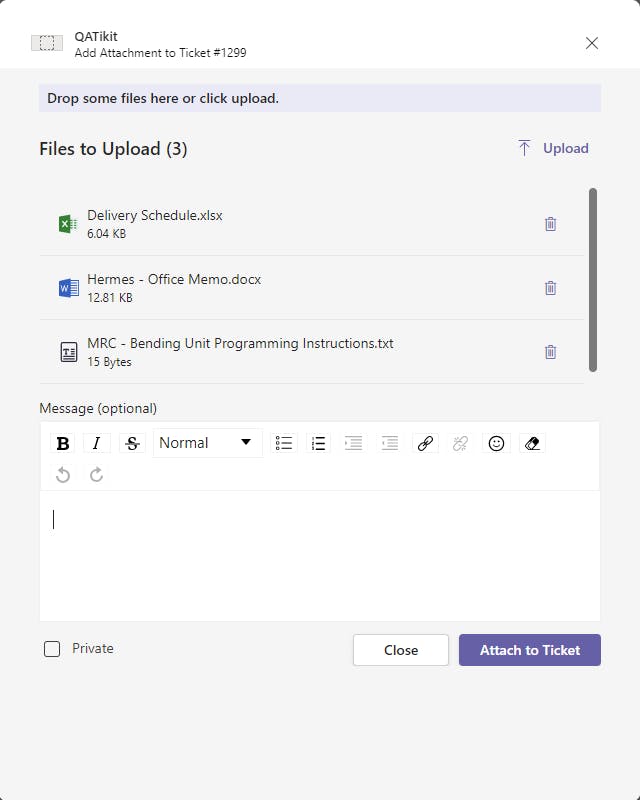Undo the last message edit
640x800 pixels.
tap(63, 474)
